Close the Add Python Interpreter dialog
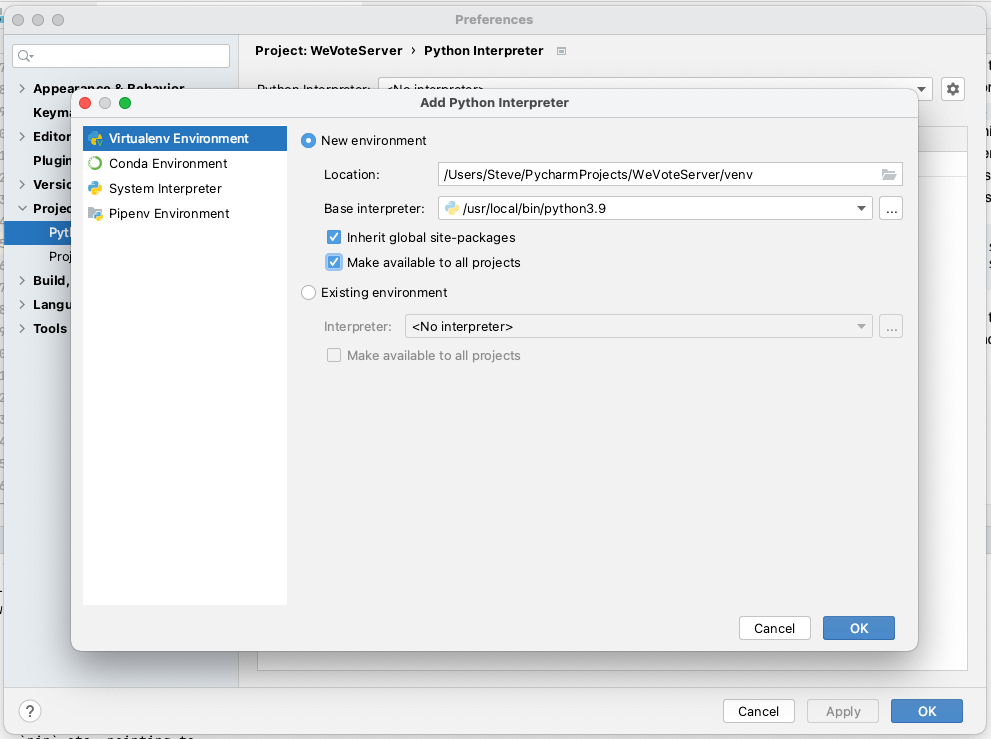 pos(85,103)
